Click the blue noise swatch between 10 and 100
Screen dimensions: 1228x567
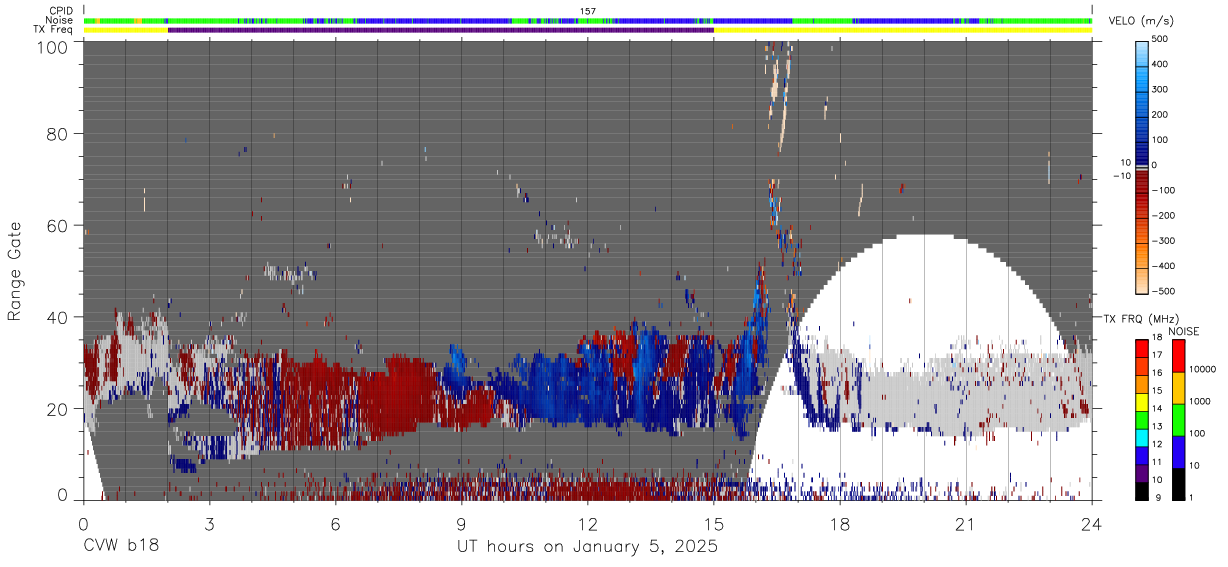(x=1177, y=450)
